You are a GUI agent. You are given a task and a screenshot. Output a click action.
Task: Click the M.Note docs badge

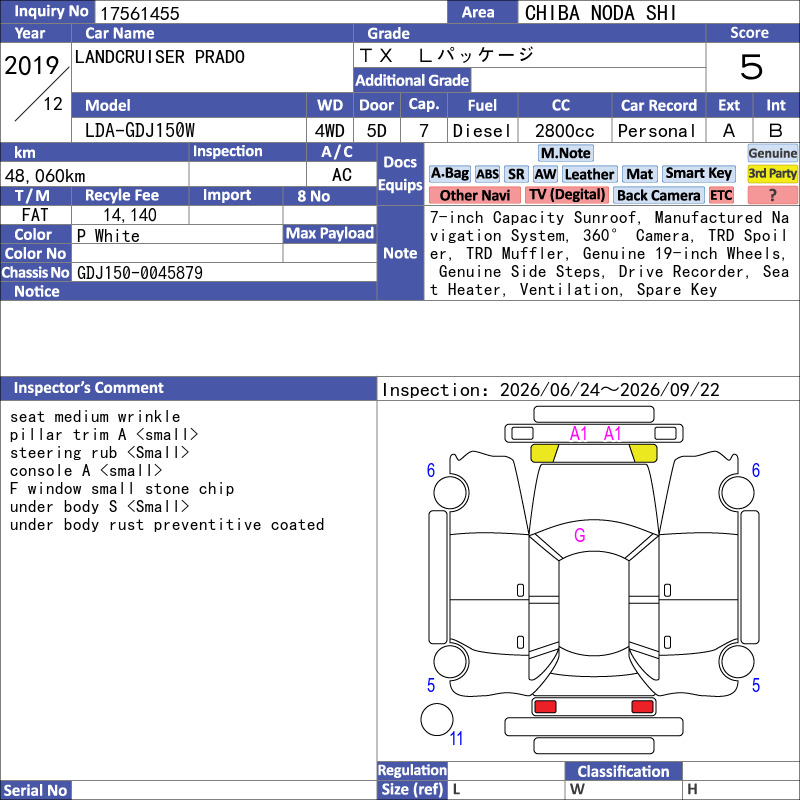(x=565, y=153)
